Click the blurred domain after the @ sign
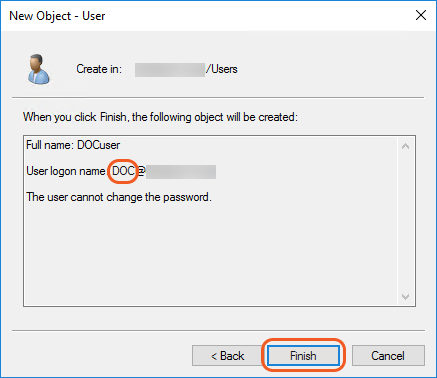Image resolution: width=437 pixels, height=378 pixels. pos(181,172)
